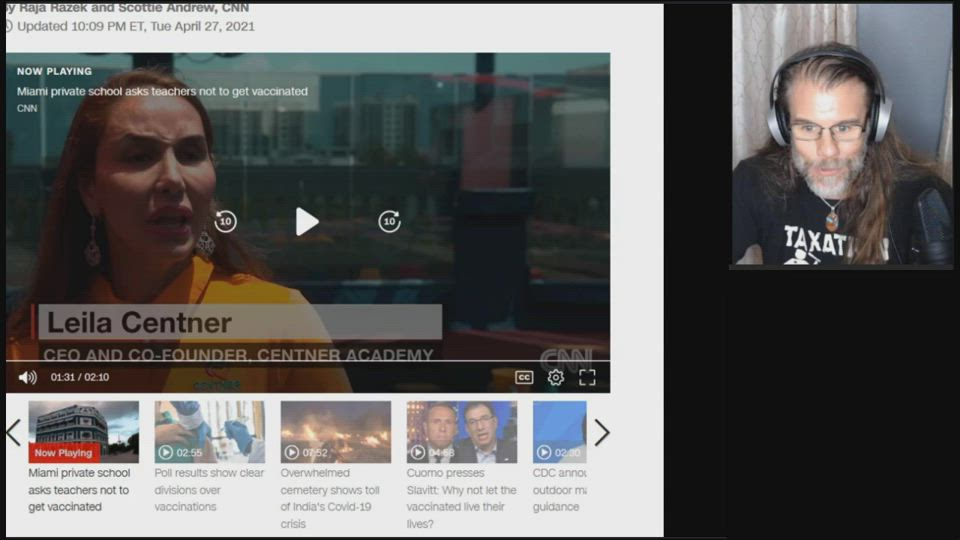Skip forward 10 seconds in video
Viewport: 960px width, 540px height.
[389, 222]
